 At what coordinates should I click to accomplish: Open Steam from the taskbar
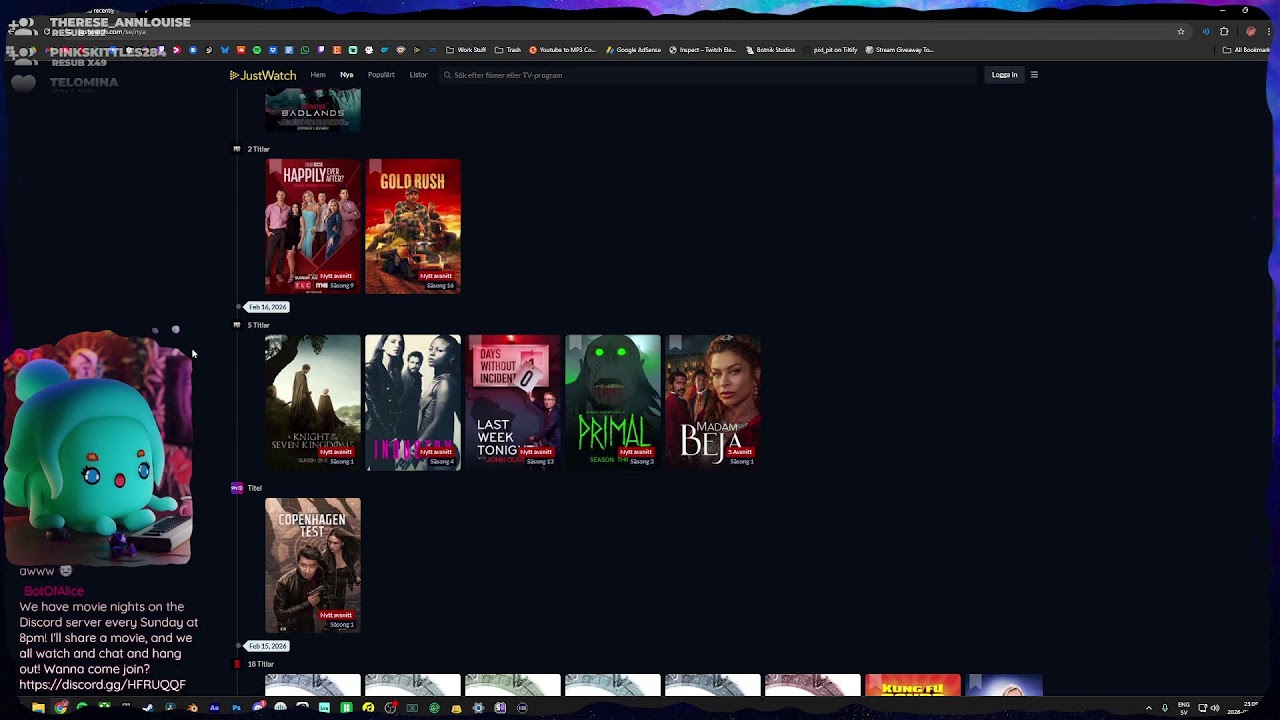tap(148, 708)
